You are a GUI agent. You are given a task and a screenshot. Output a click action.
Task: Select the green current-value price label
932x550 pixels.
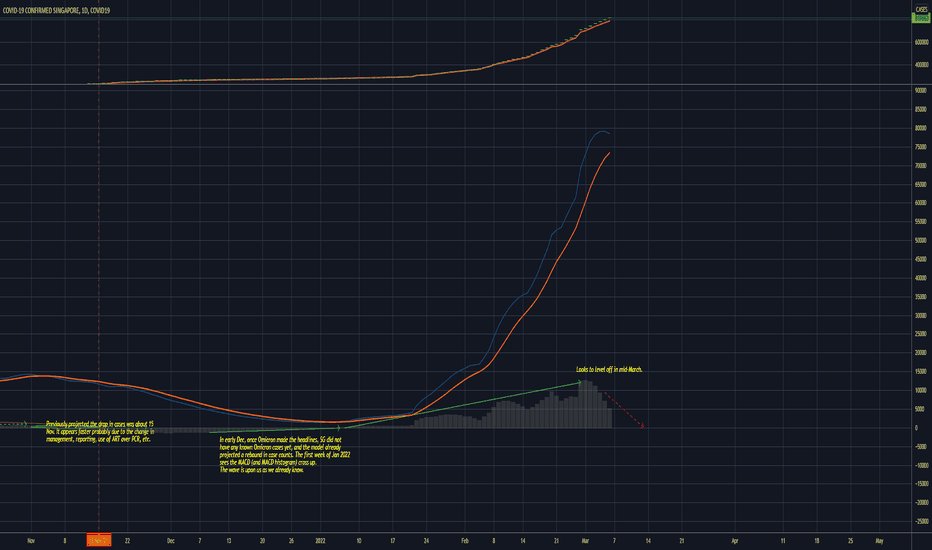921,18
